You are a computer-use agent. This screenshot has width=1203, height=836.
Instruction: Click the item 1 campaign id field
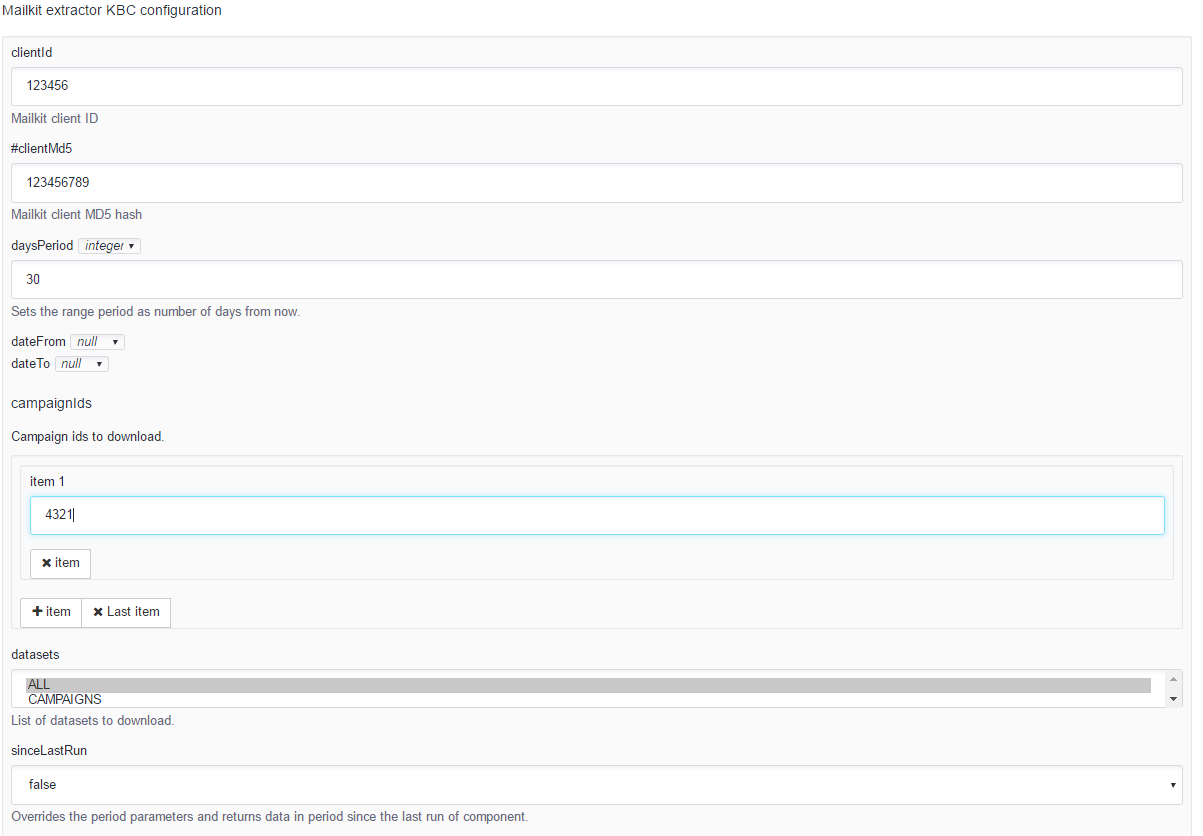[597, 515]
